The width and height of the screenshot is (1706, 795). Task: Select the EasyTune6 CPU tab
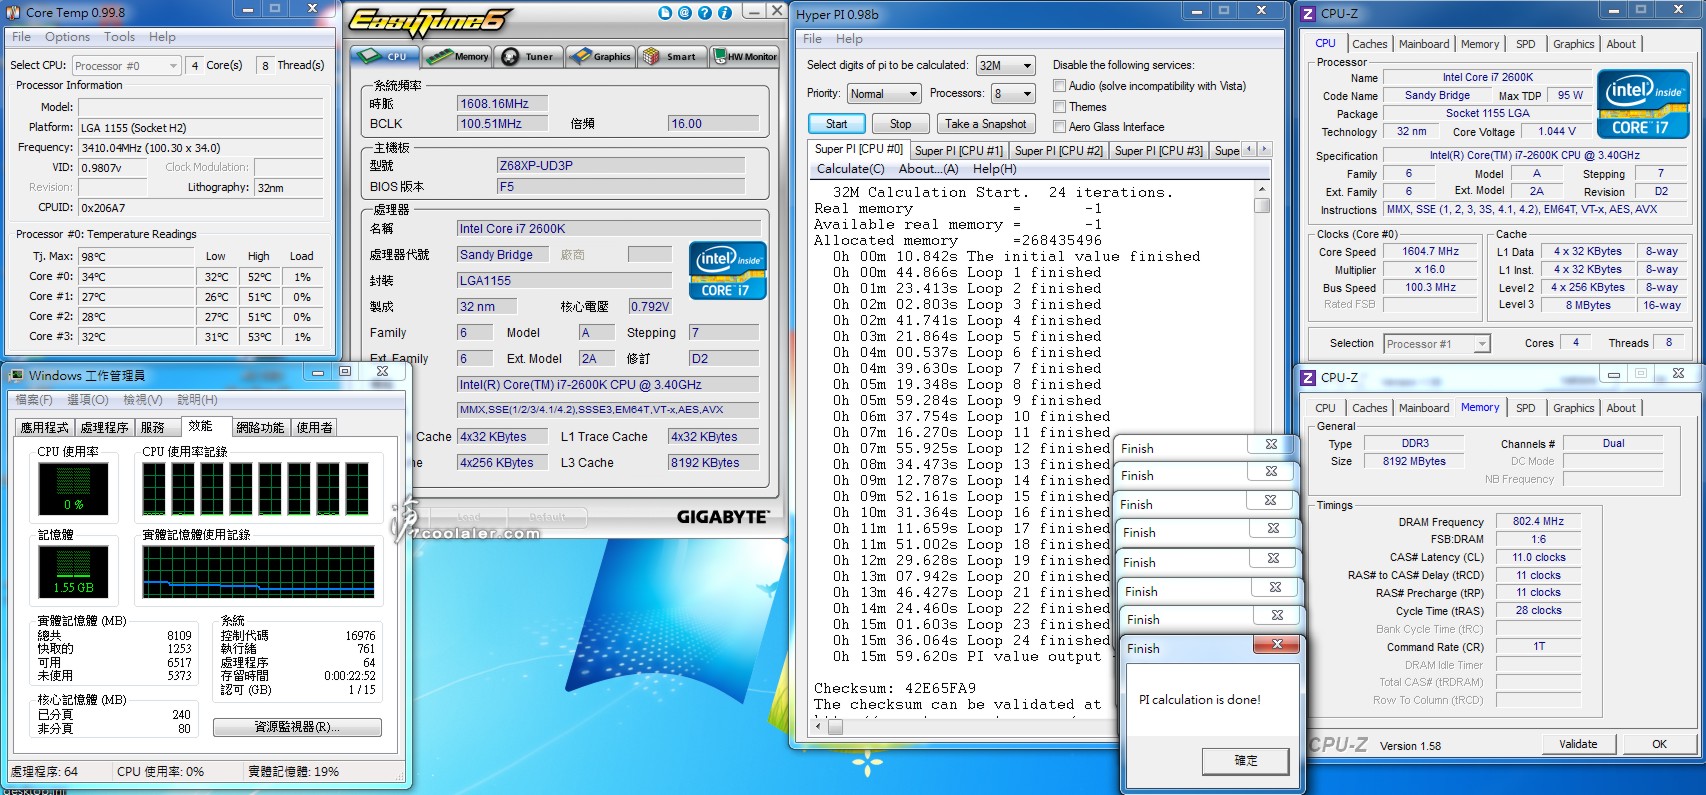point(385,56)
